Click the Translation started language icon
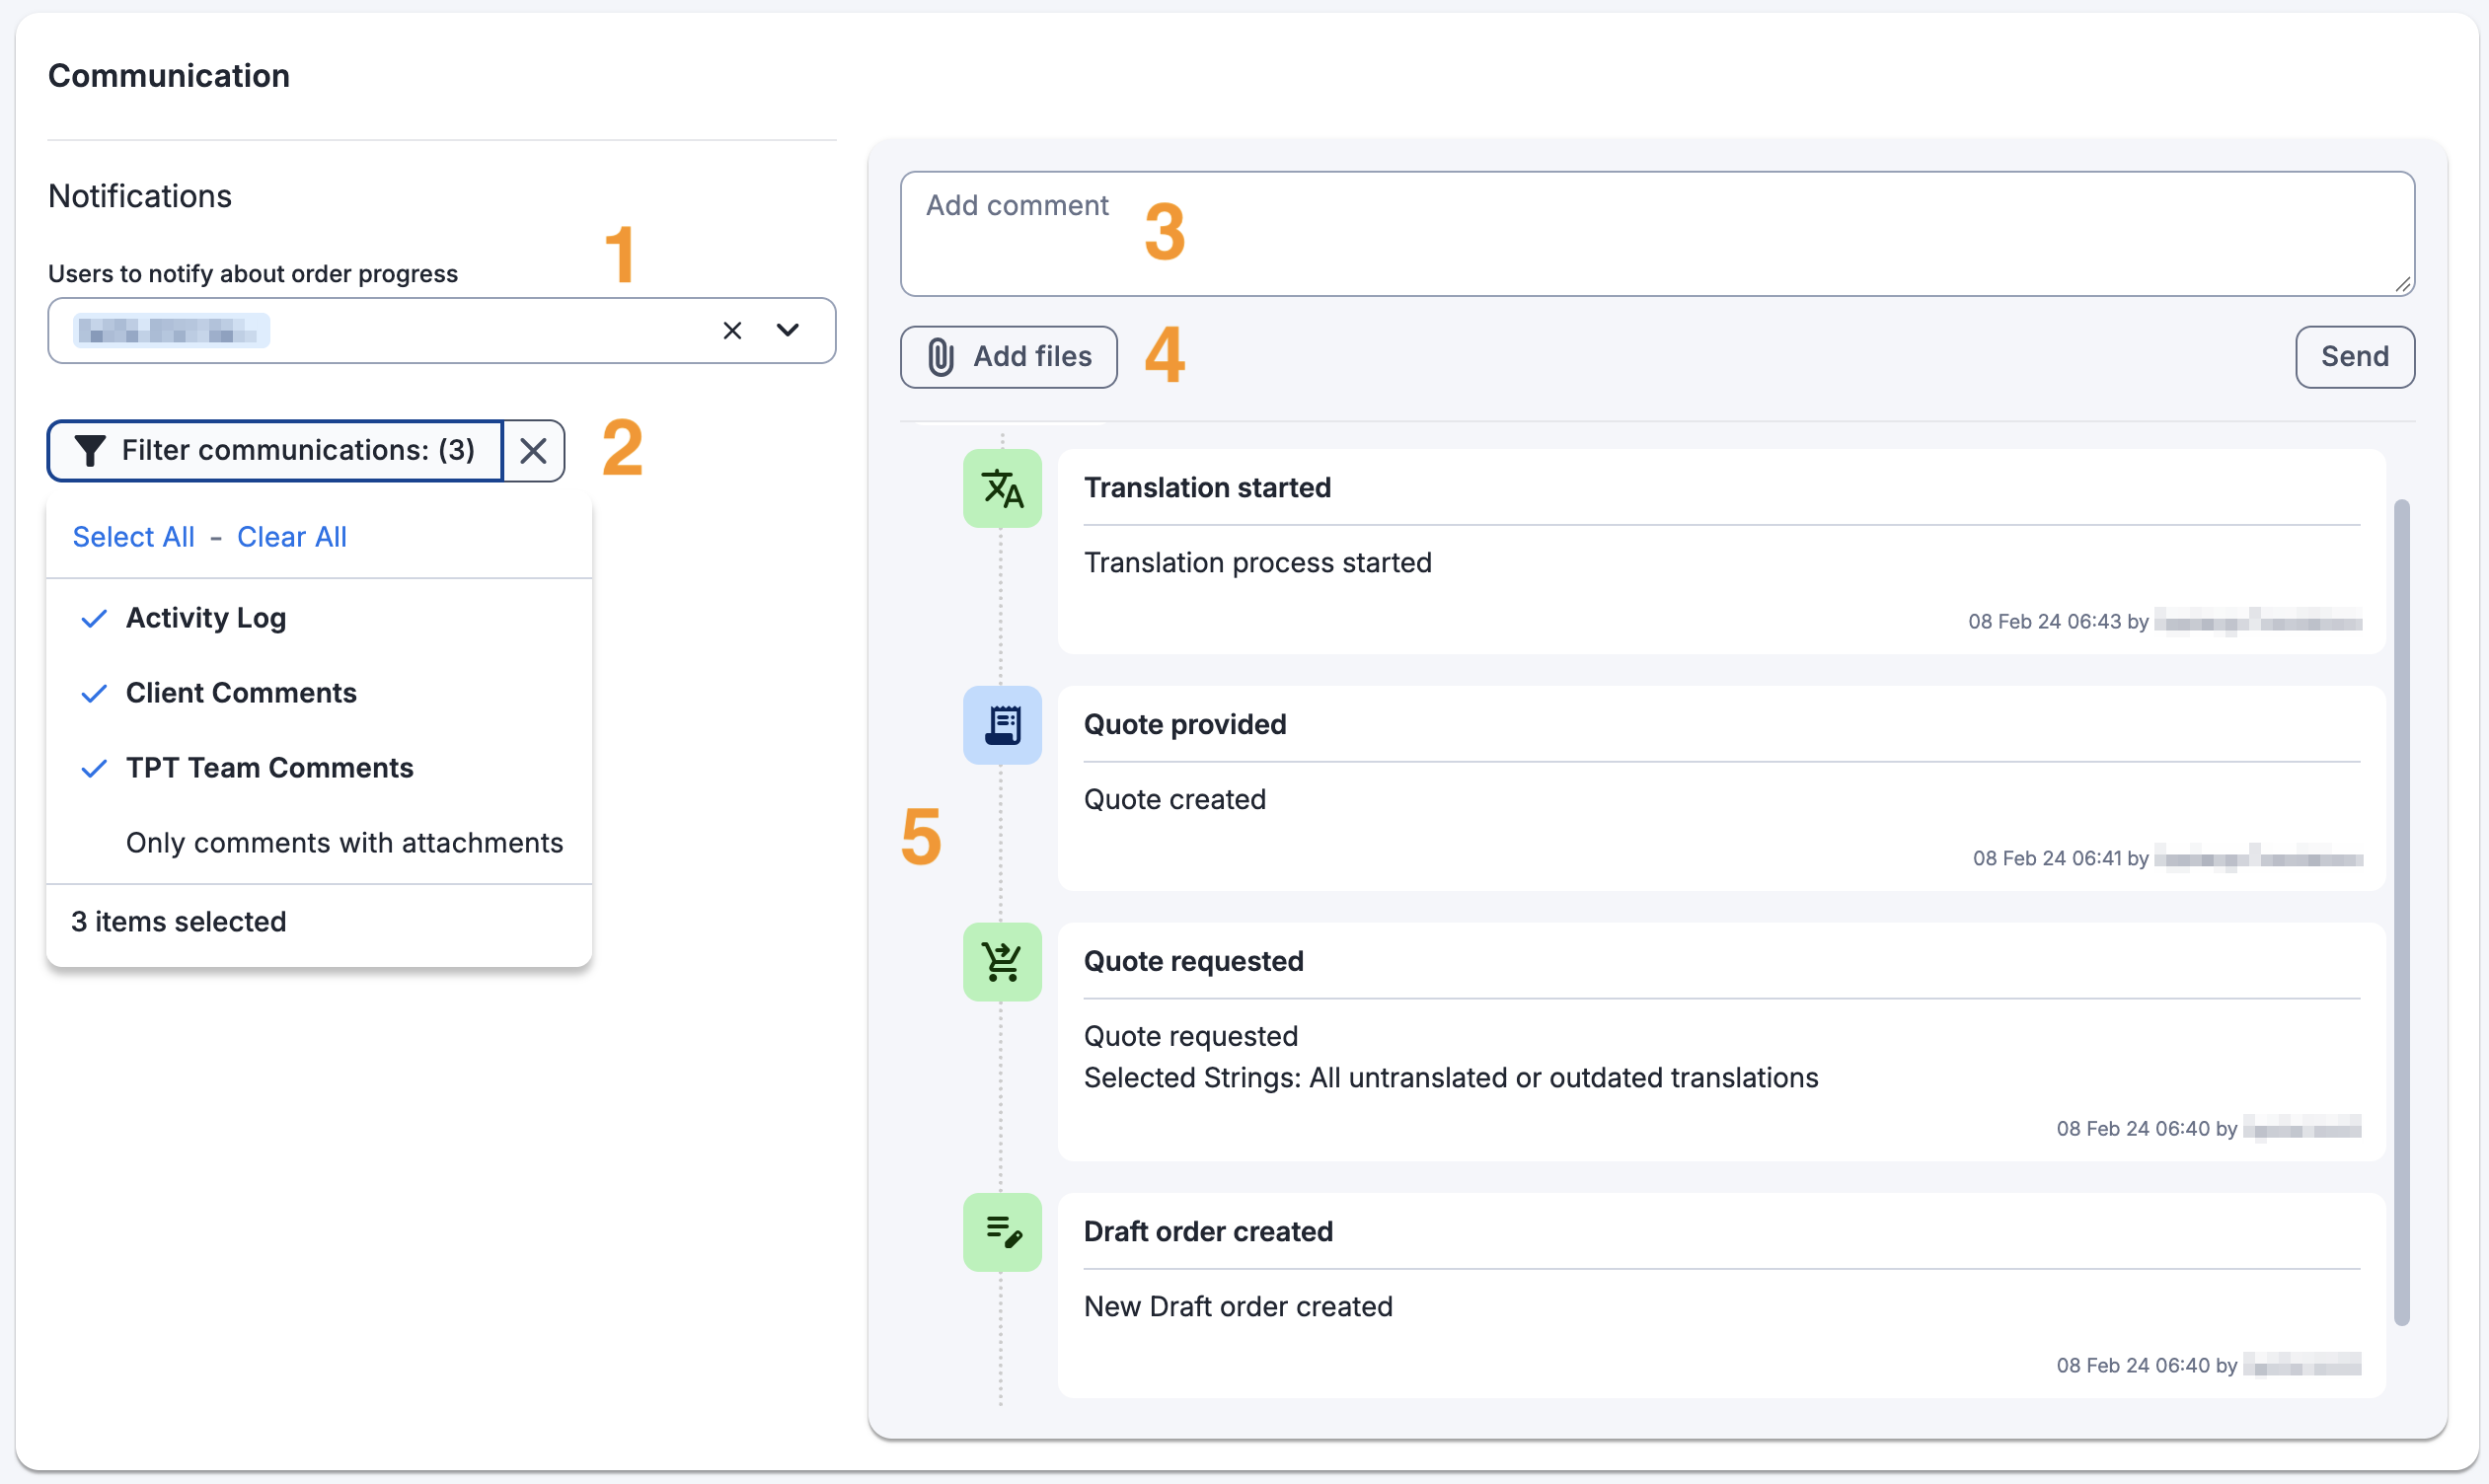The image size is (2489, 1484). pyautogui.click(x=1002, y=488)
